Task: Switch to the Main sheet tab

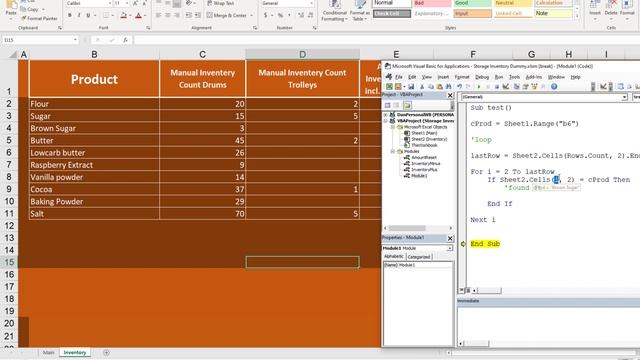Action: pos(48,353)
